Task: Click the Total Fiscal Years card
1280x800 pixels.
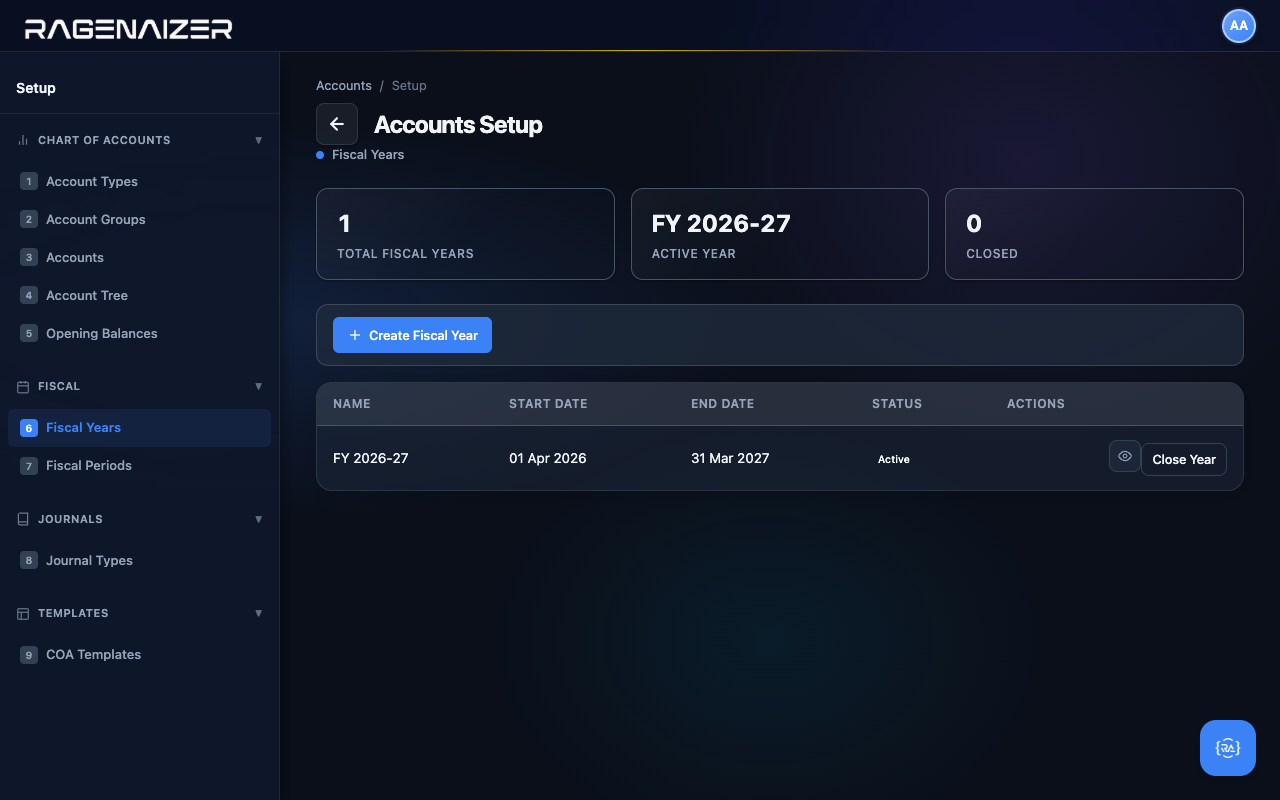Action: tap(465, 234)
